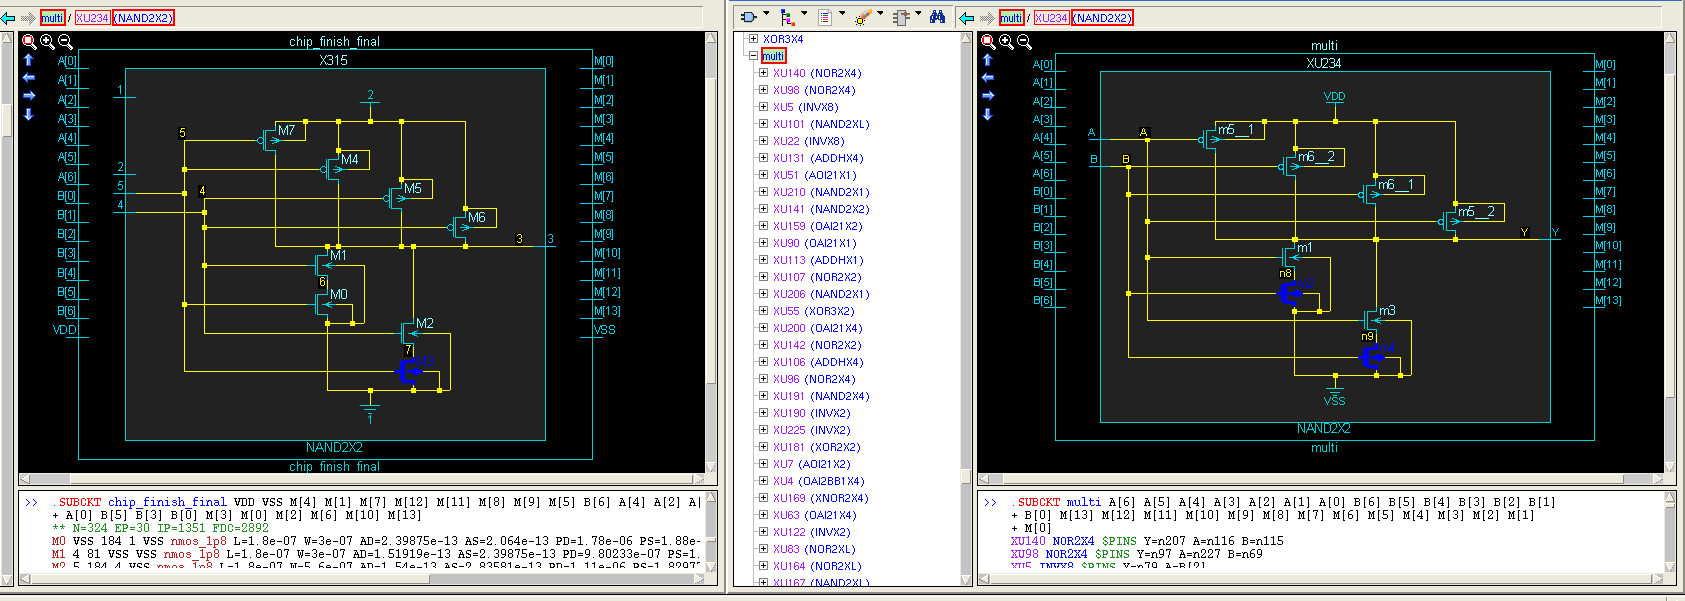Screen dimensions: 1685x601
Task: Pan left in the left schematic view
Action: click(x=29, y=77)
